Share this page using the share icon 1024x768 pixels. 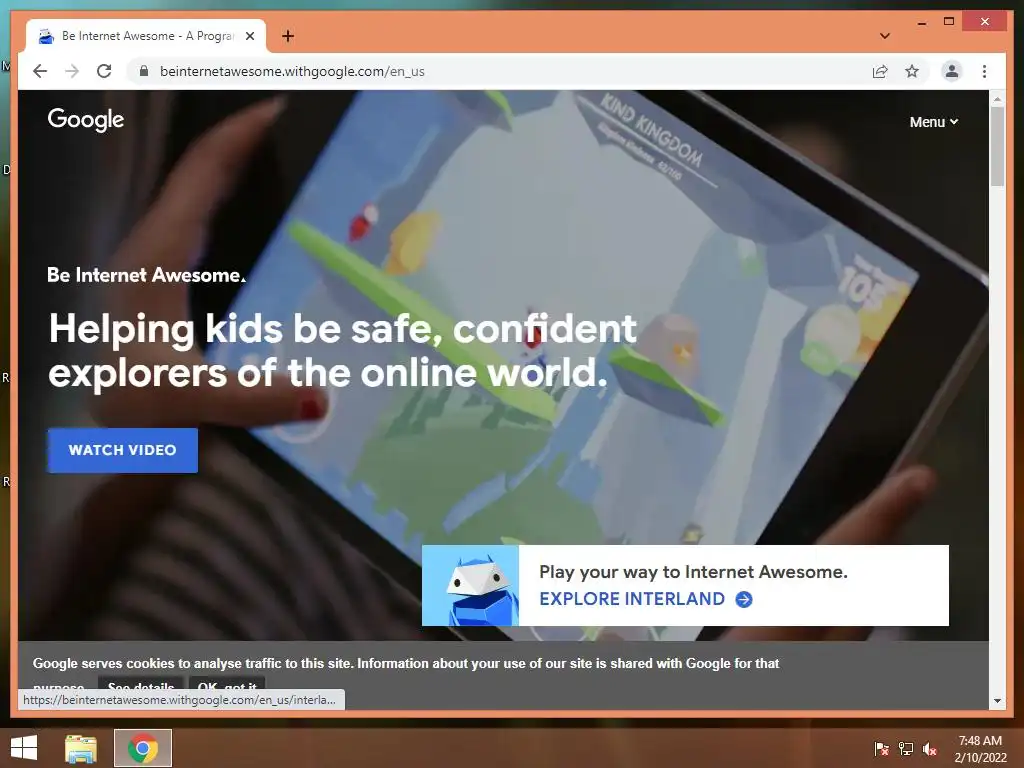coord(880,71)
